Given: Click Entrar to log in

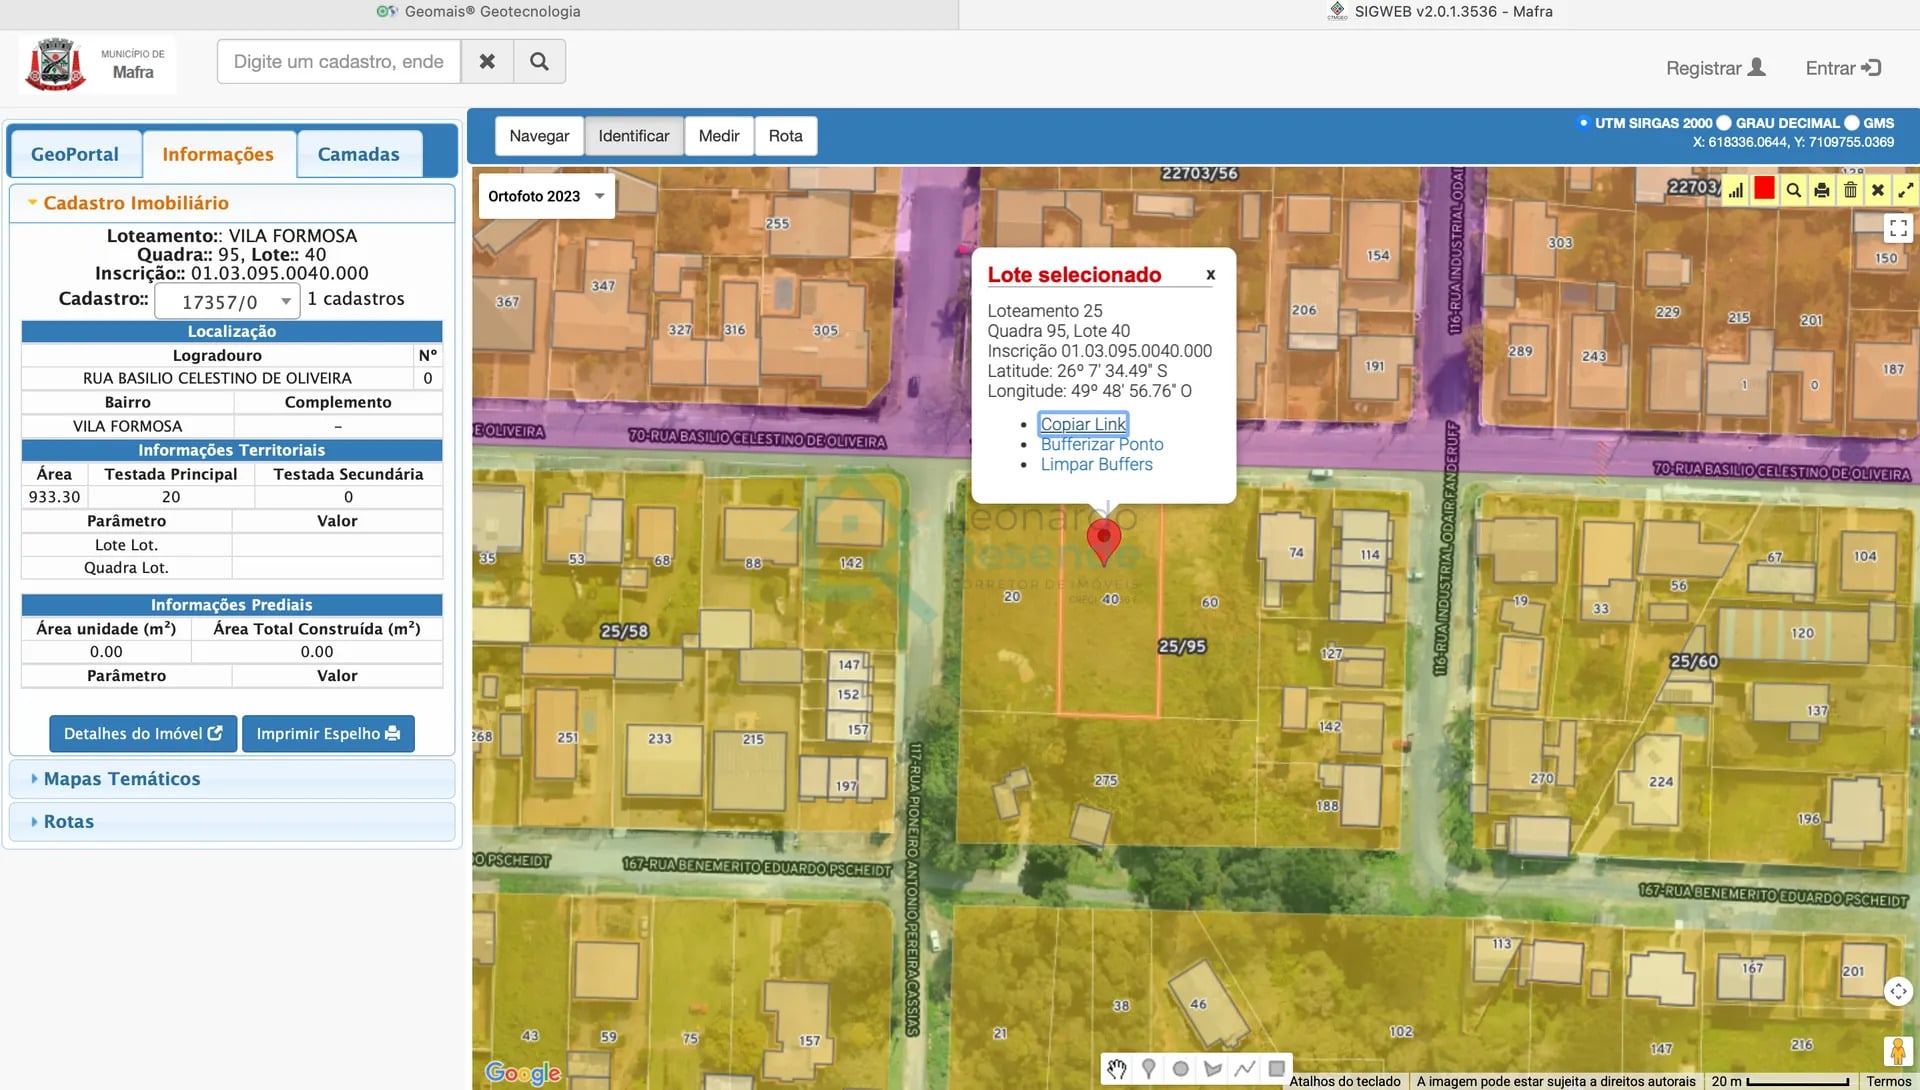Looking at the screenshot, I should pyautogui.click(x=1843, y=68).
